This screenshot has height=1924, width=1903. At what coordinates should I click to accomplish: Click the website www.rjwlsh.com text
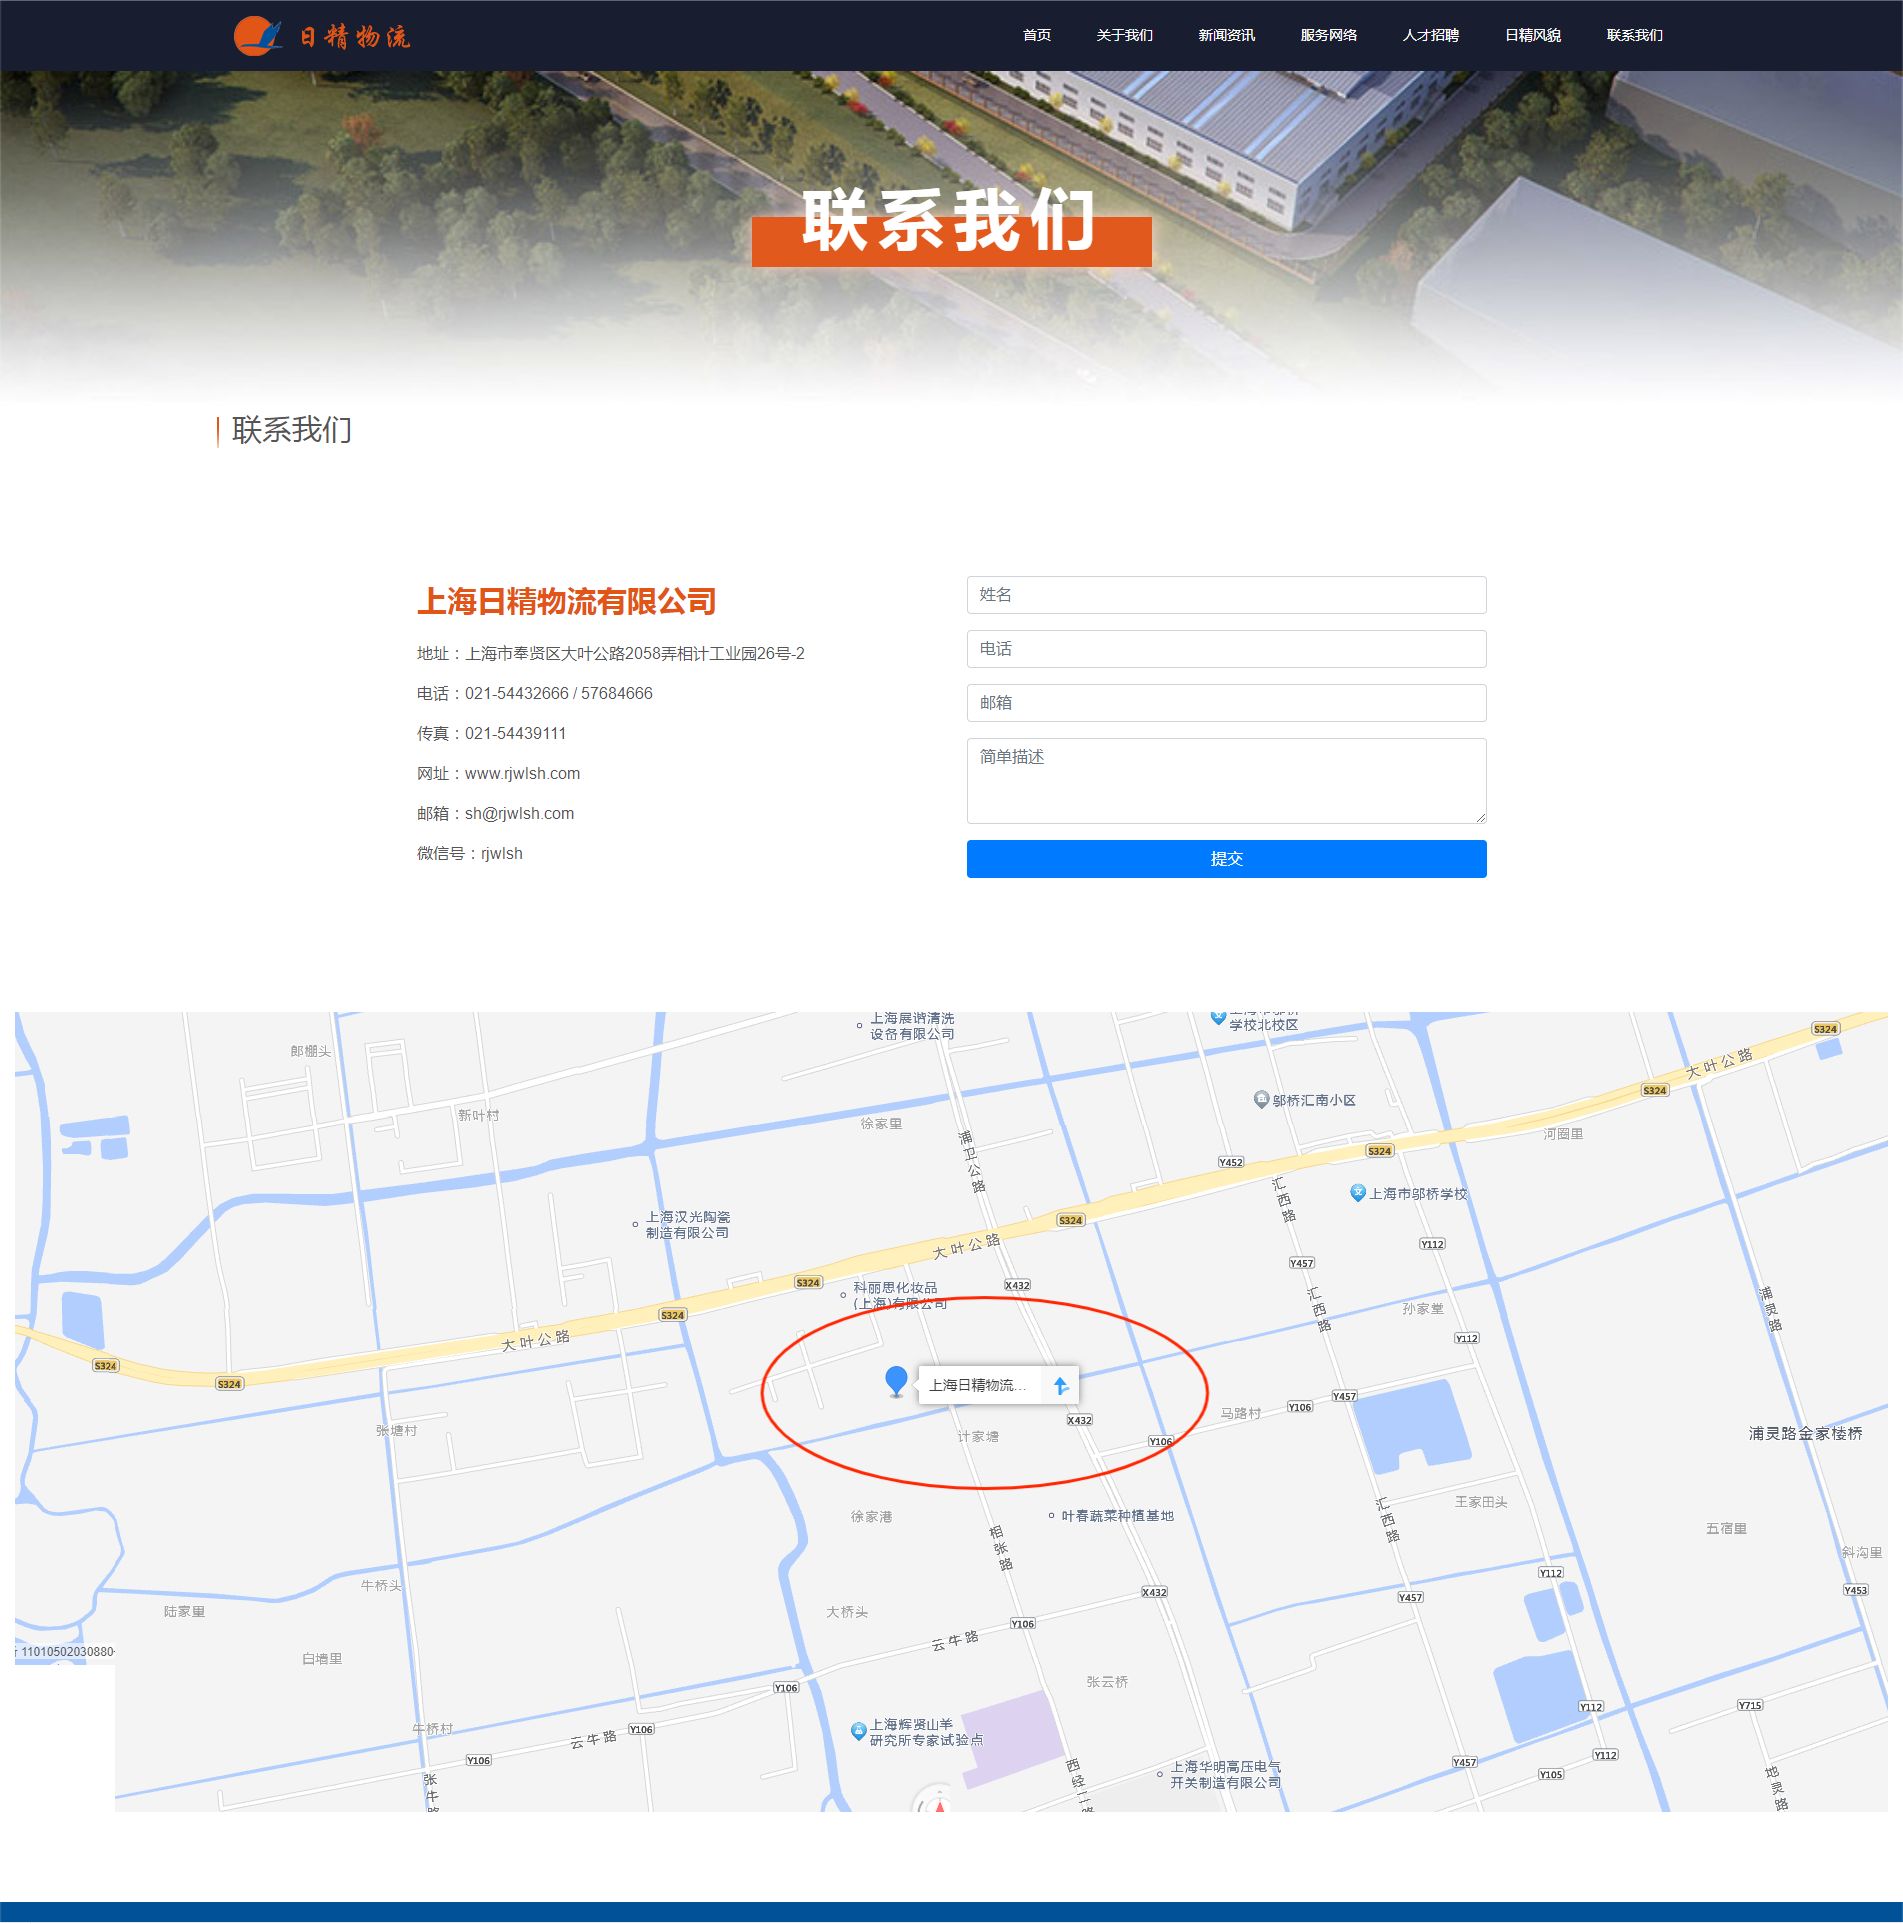[x=522, y=773]
